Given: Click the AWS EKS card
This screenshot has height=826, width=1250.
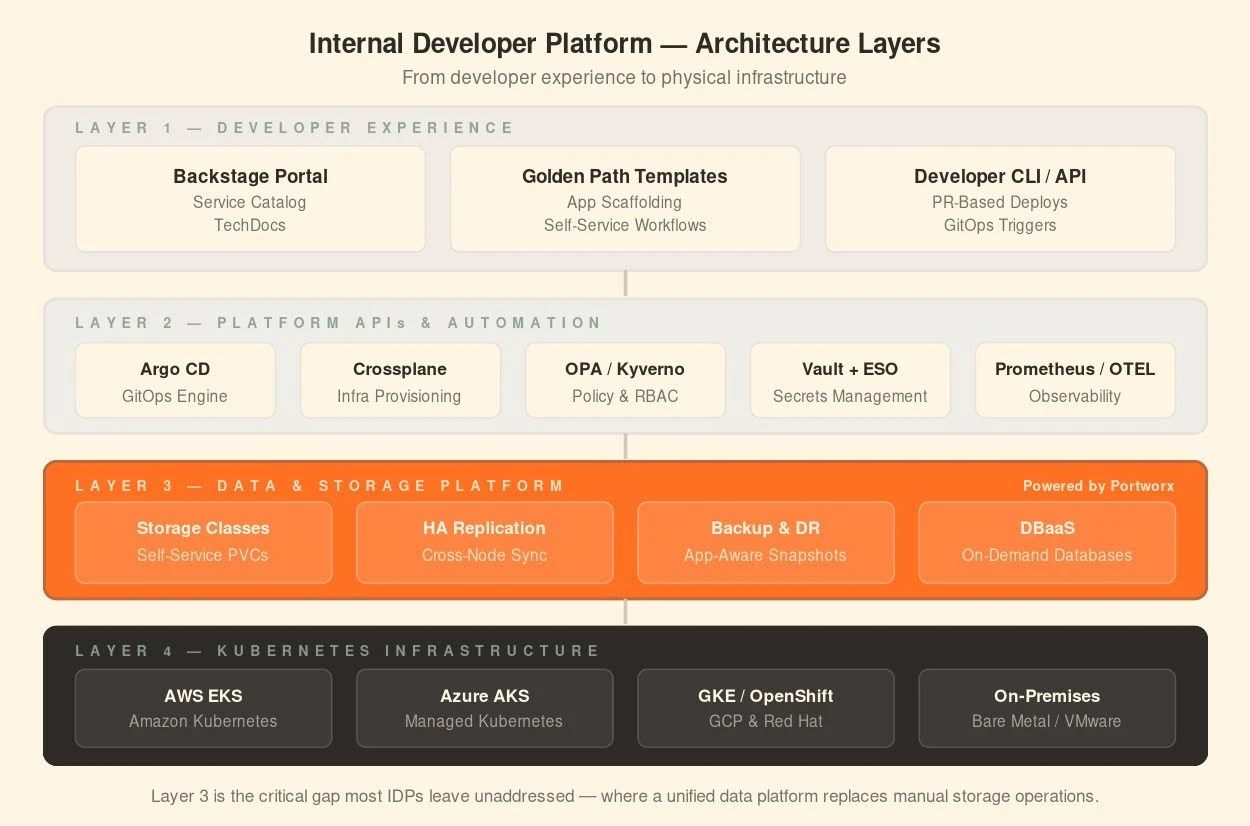Looking at the screenshot, I should click(x=203, y=708).
